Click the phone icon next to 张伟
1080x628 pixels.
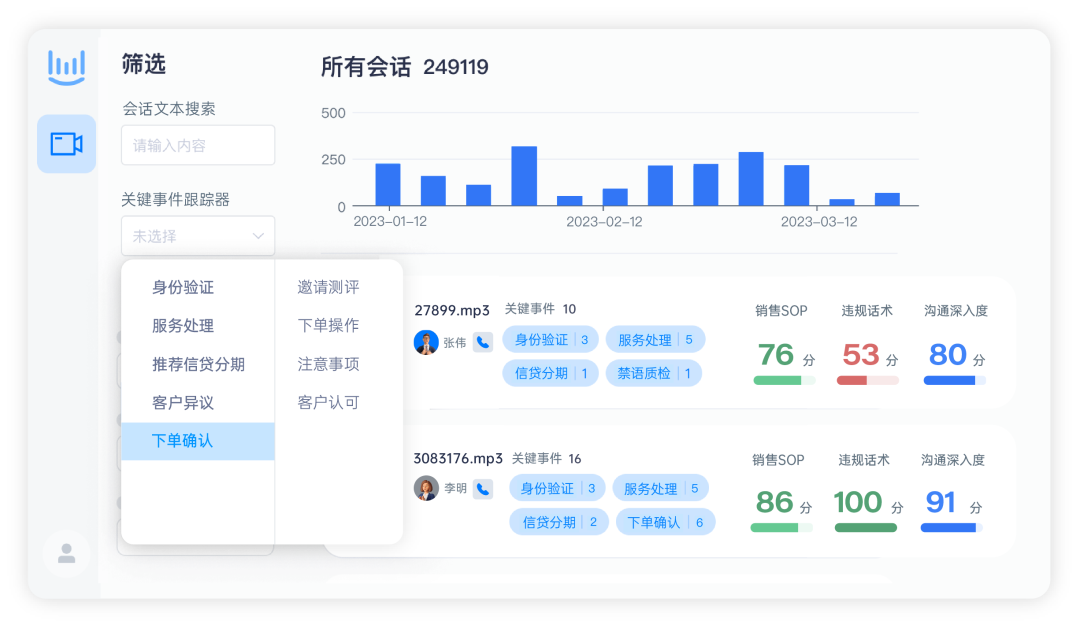coord(484,342)
